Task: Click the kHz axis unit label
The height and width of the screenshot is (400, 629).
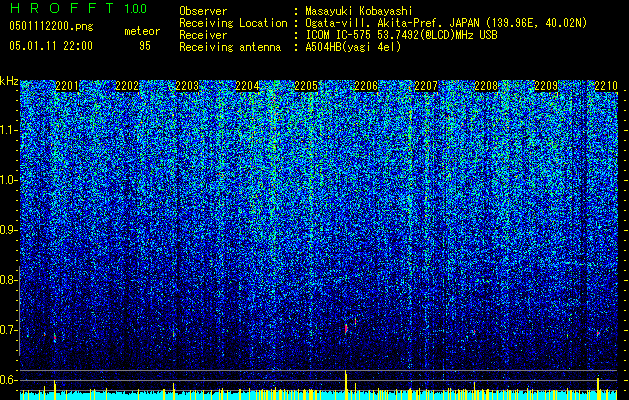Action: click(9, 81)
